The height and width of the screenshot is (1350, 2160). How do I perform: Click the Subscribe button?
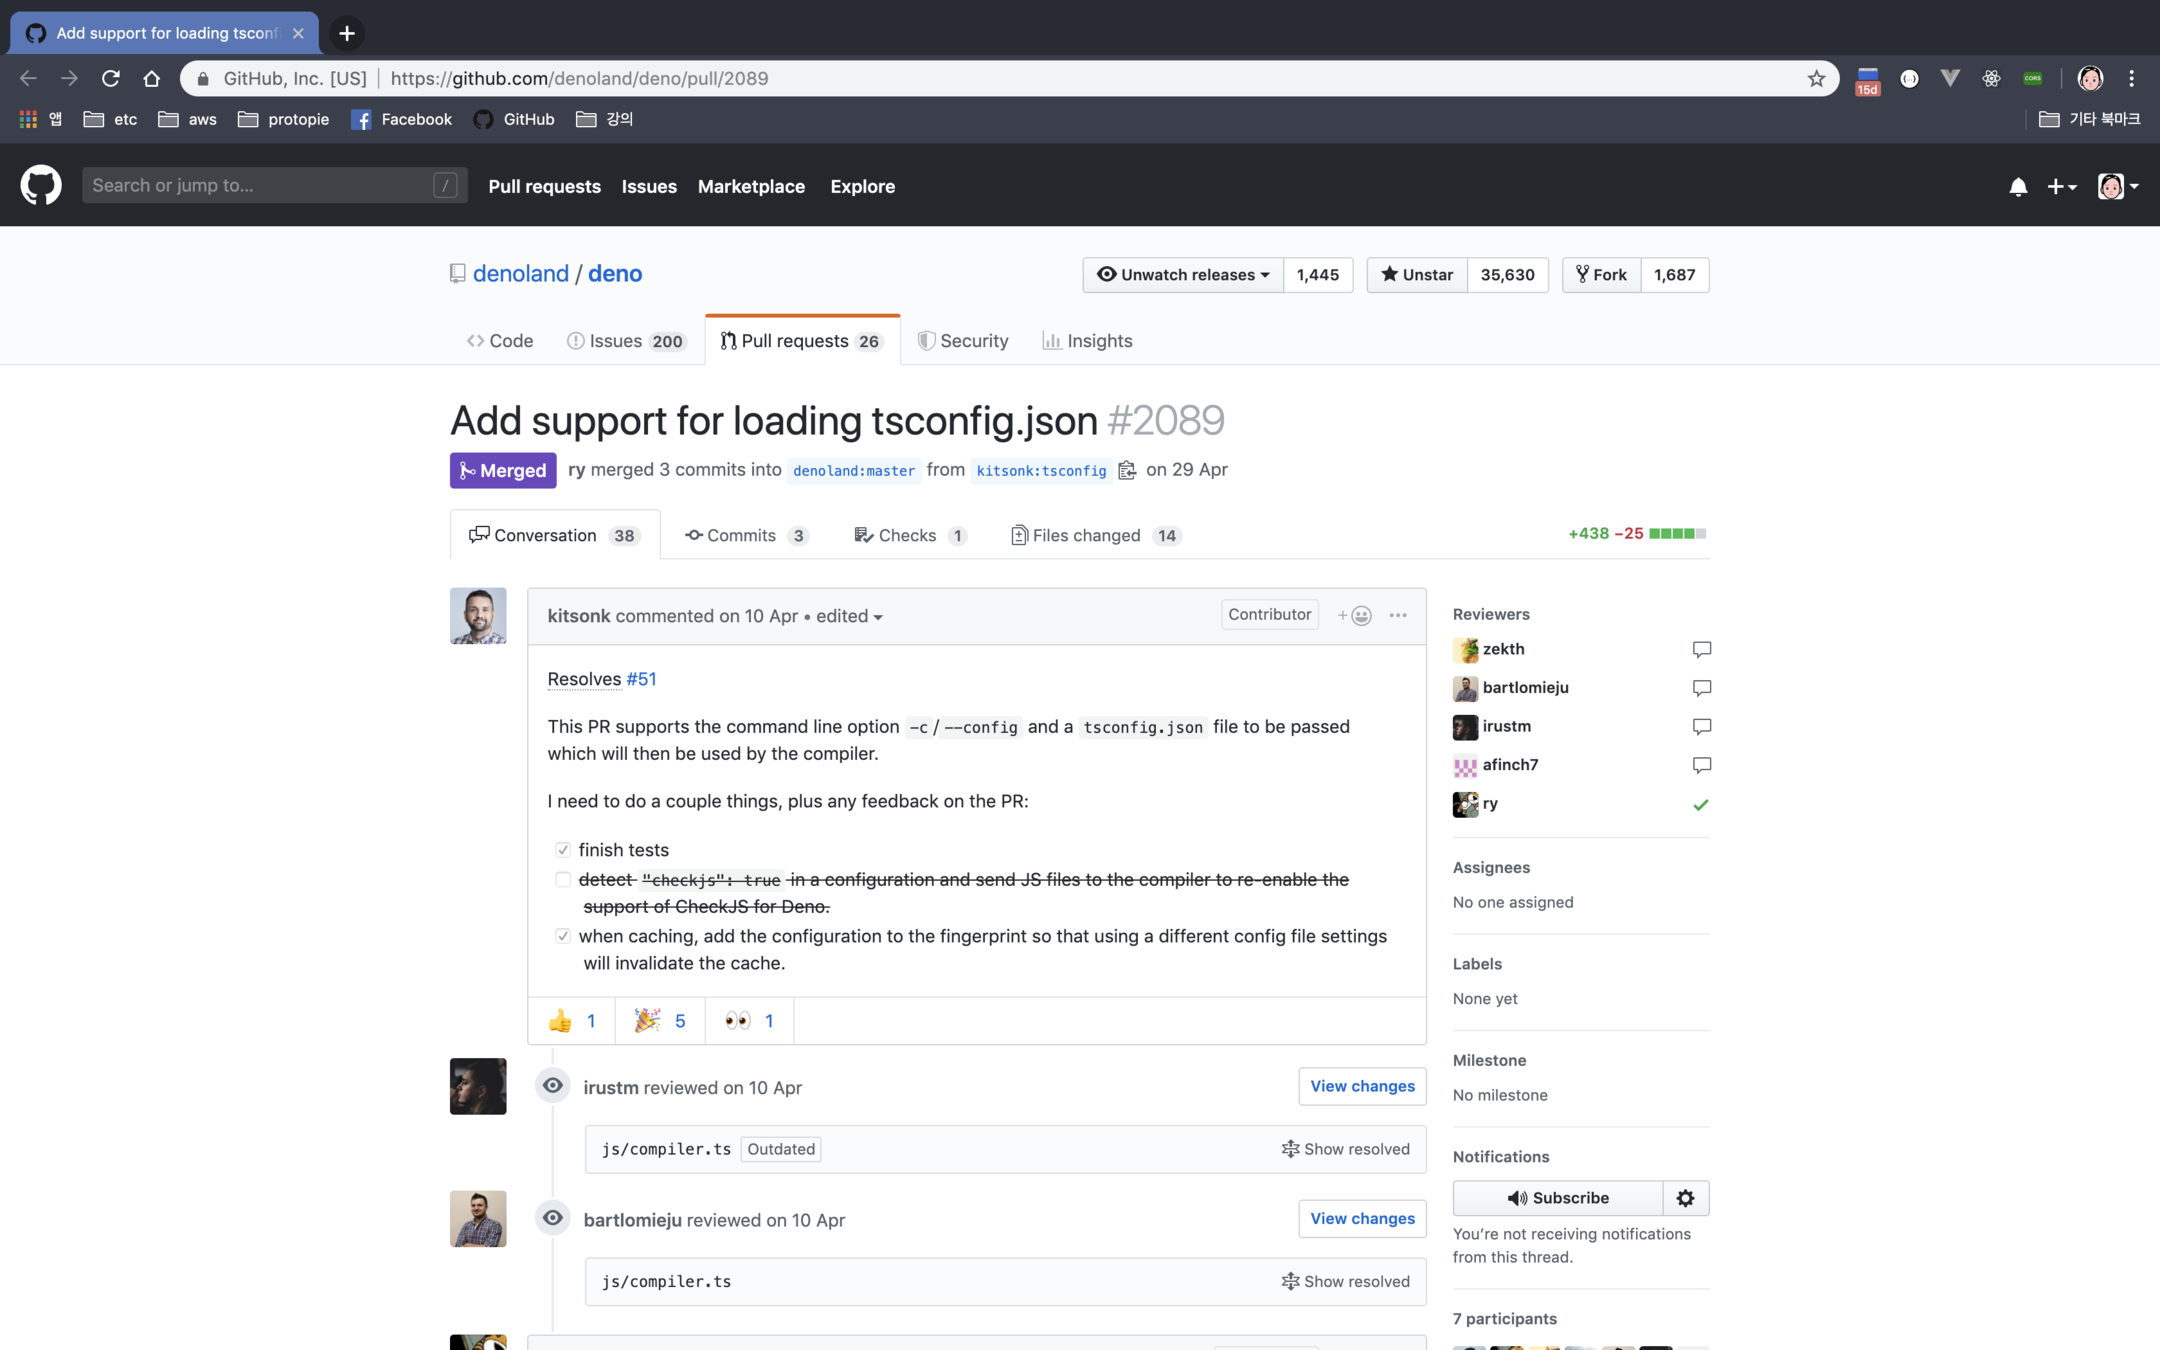point(1557,1198)
